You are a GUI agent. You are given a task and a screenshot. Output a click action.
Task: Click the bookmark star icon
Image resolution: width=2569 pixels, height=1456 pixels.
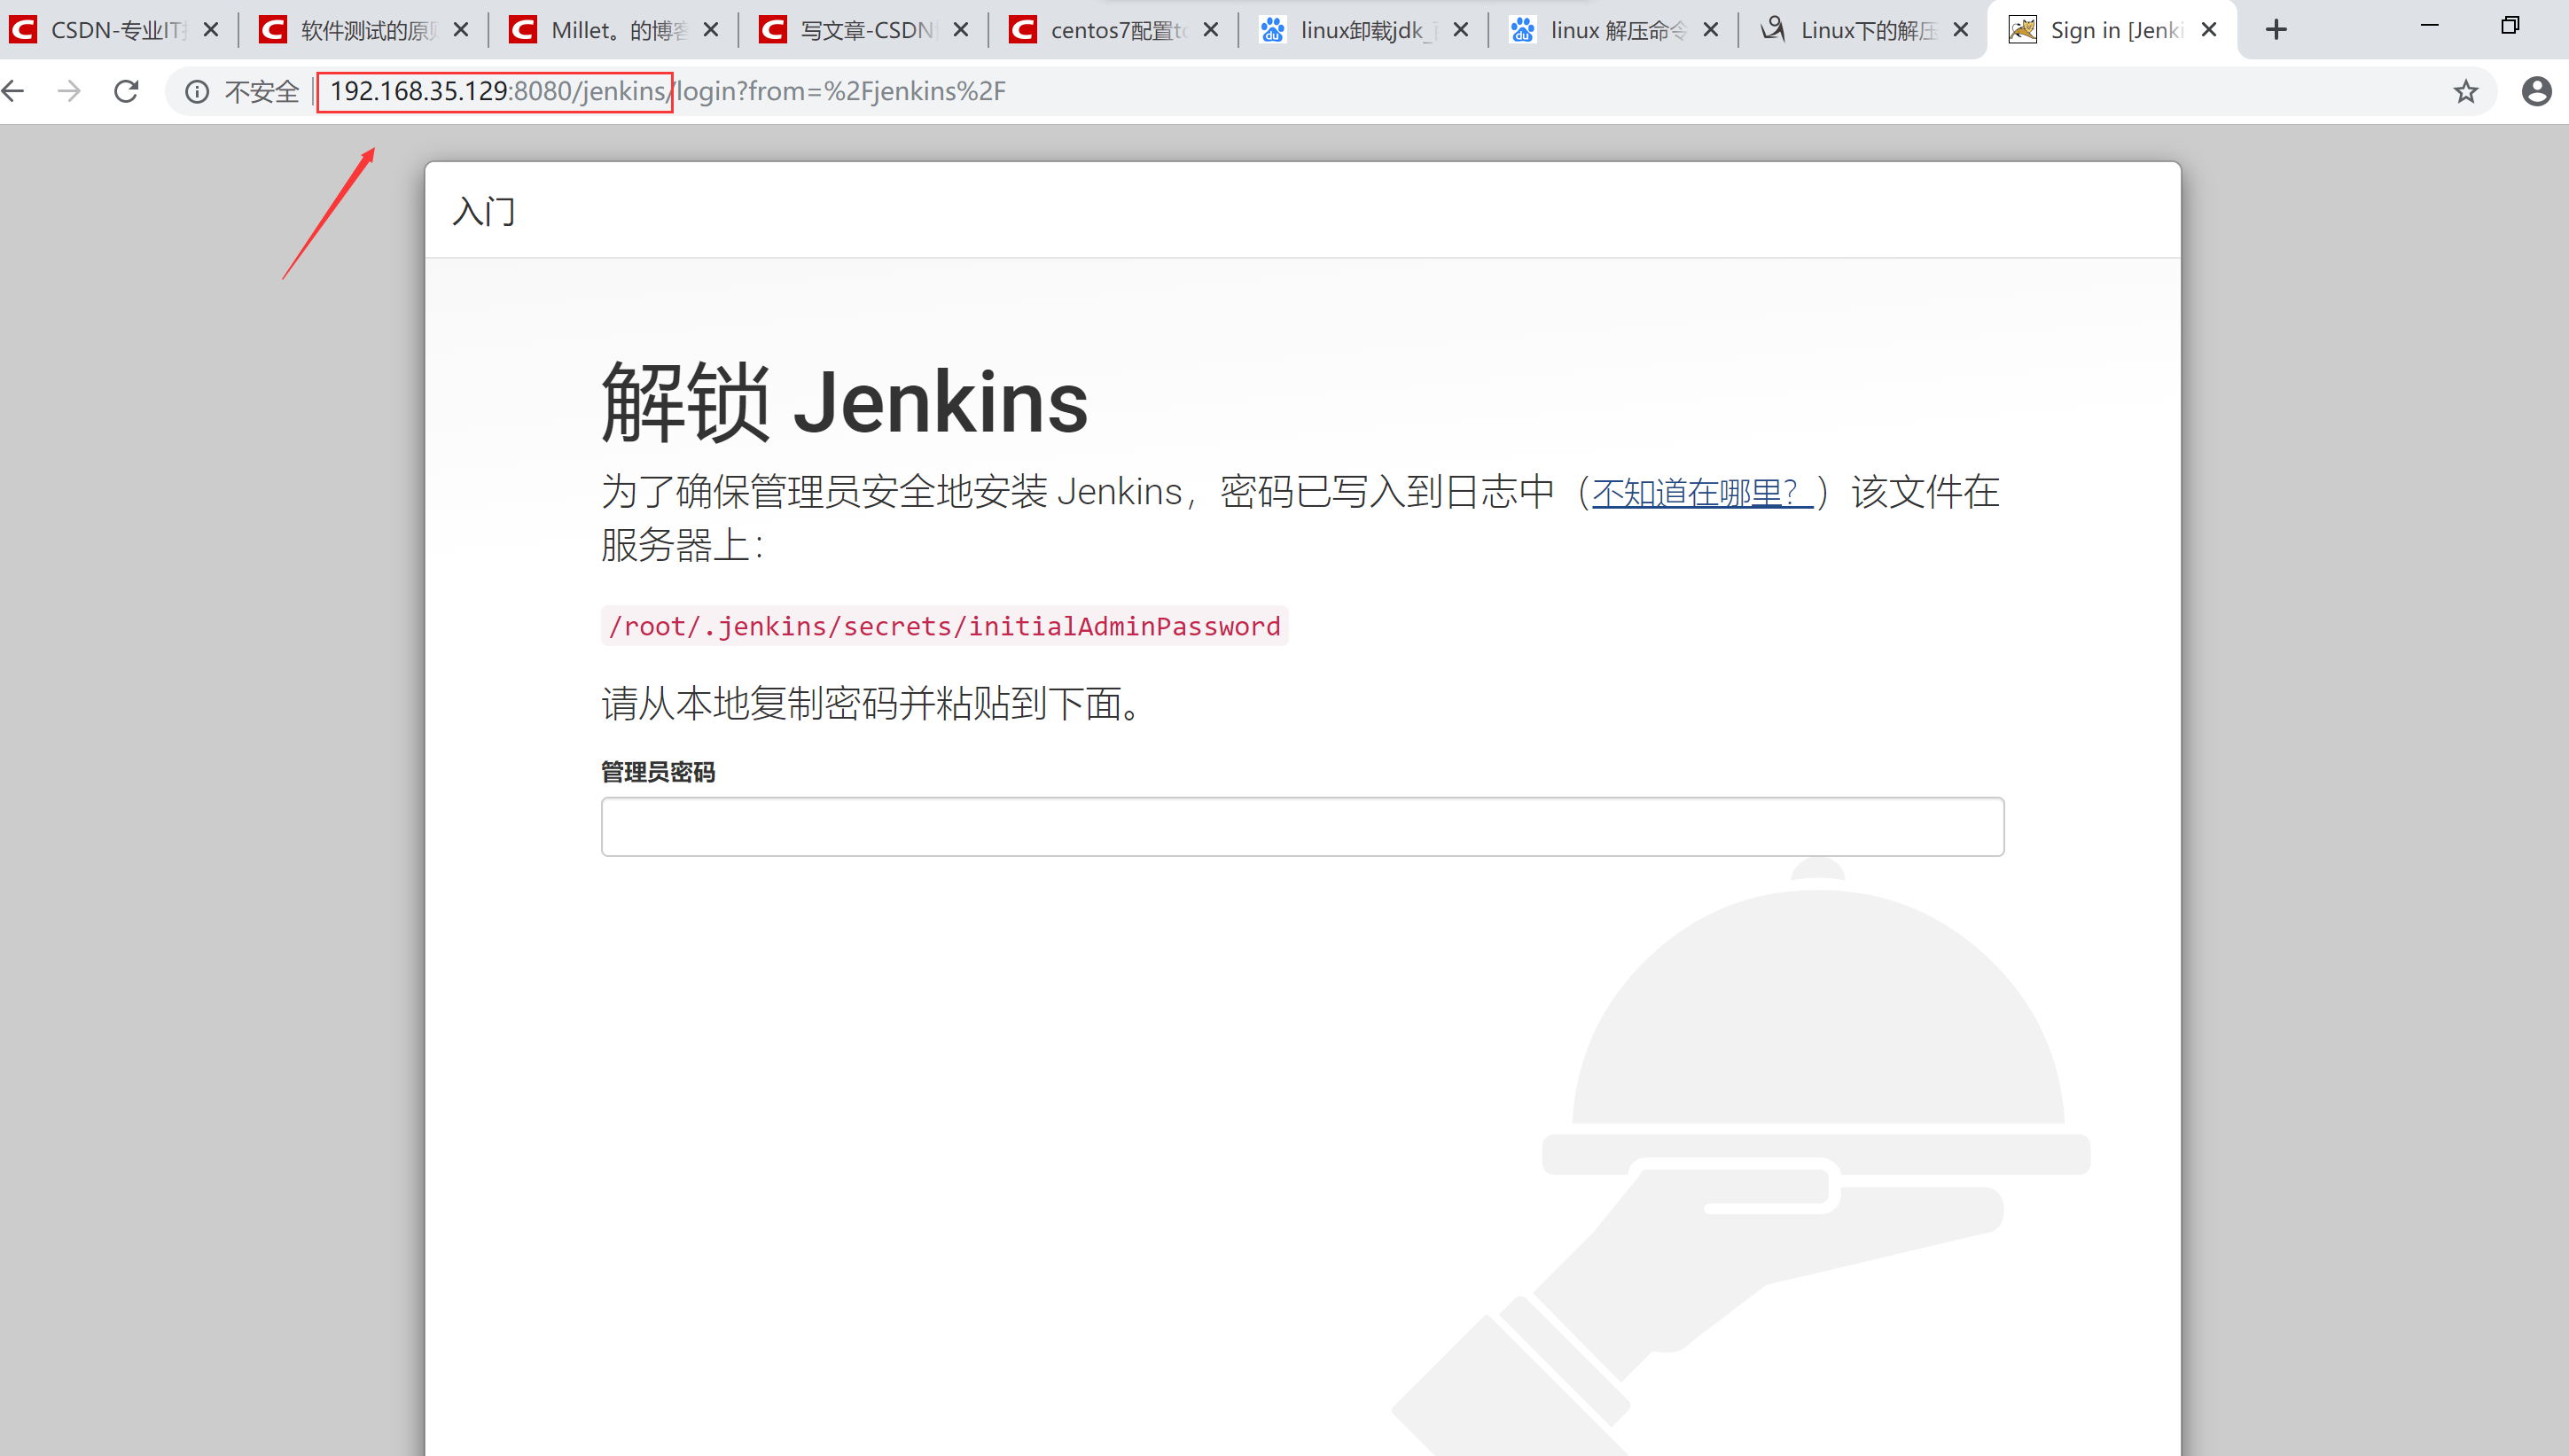pos(2466,91)
